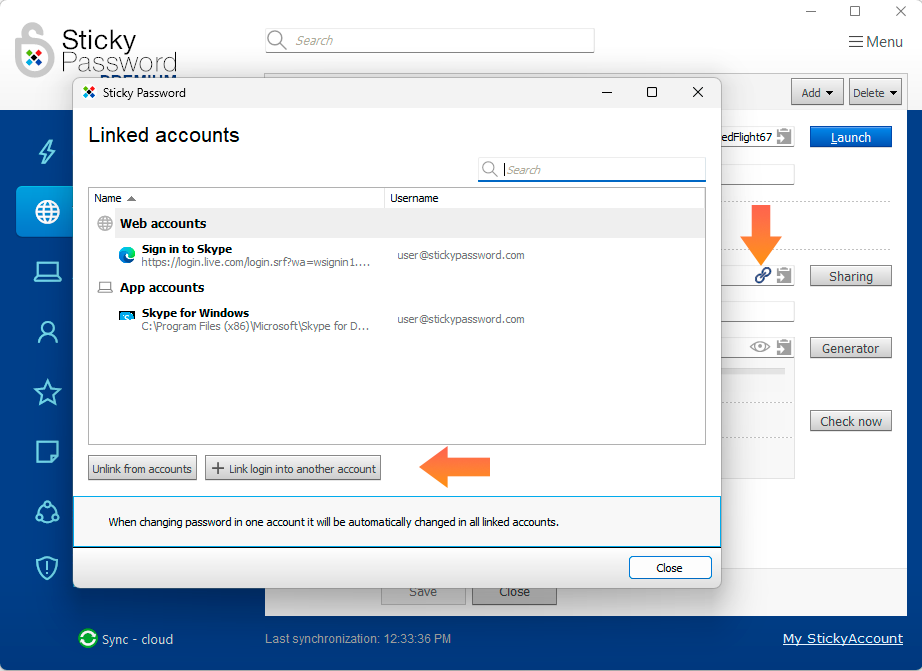The height and width of the screenshot is (671, 922).
Task: Click the Check now button
Action: point(850,421)
